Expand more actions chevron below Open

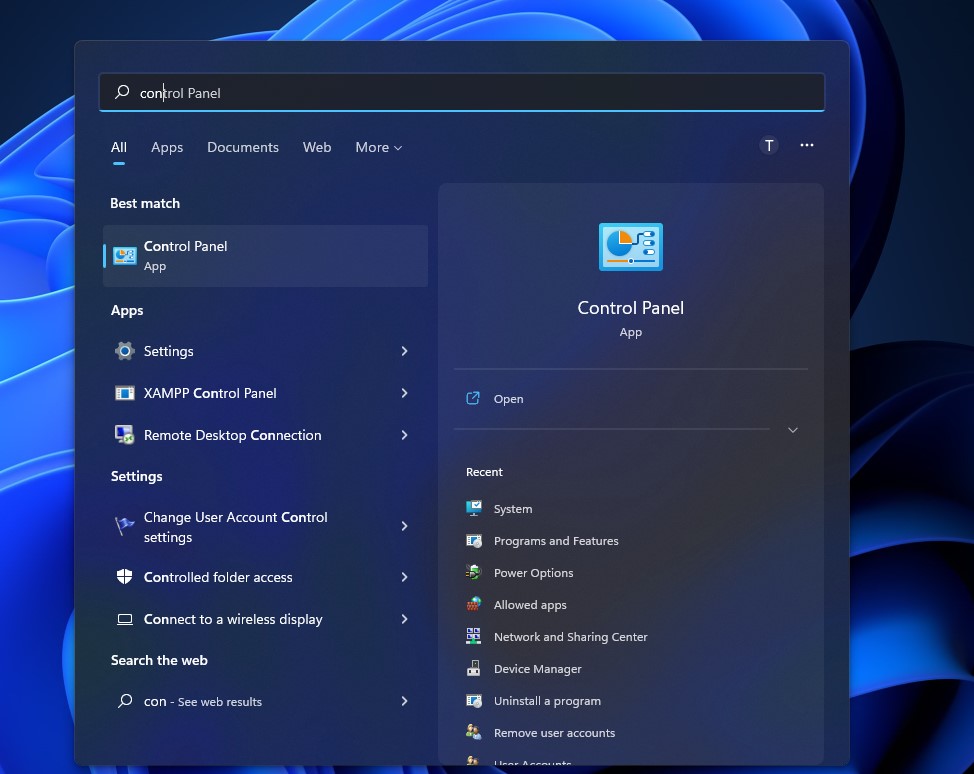click(x=793, y=430)
